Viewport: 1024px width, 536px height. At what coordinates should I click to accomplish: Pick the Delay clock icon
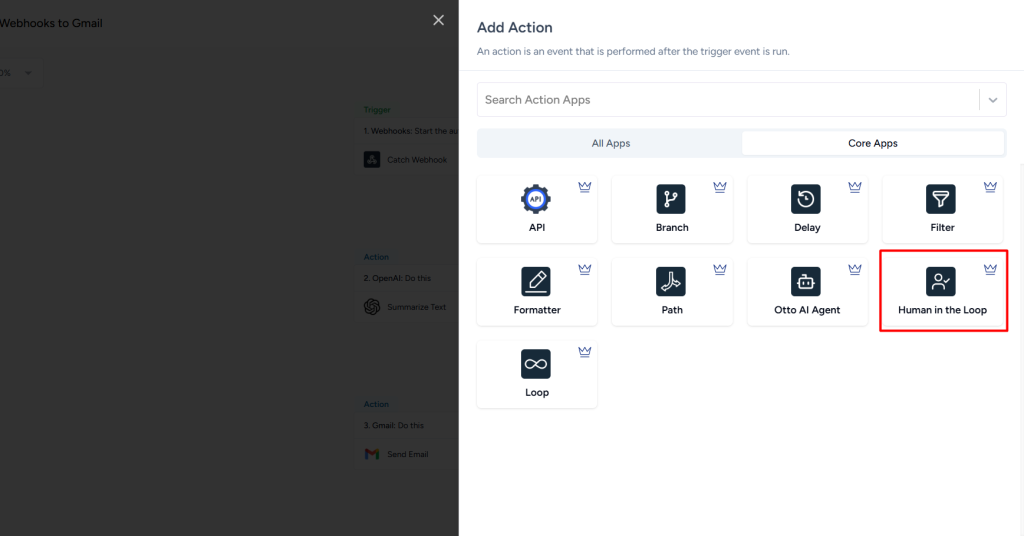tap(806, 199)
